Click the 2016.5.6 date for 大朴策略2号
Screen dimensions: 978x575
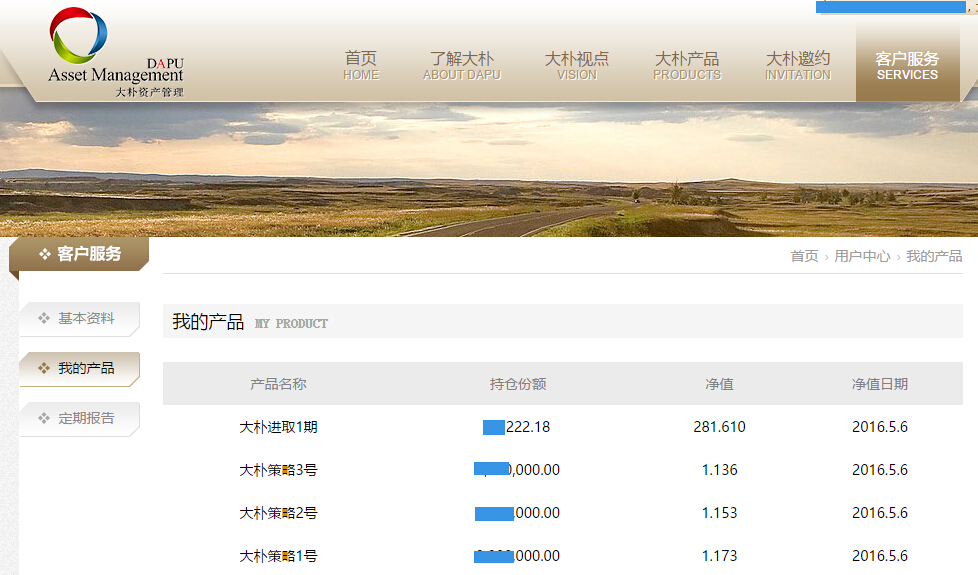[879, 513]
